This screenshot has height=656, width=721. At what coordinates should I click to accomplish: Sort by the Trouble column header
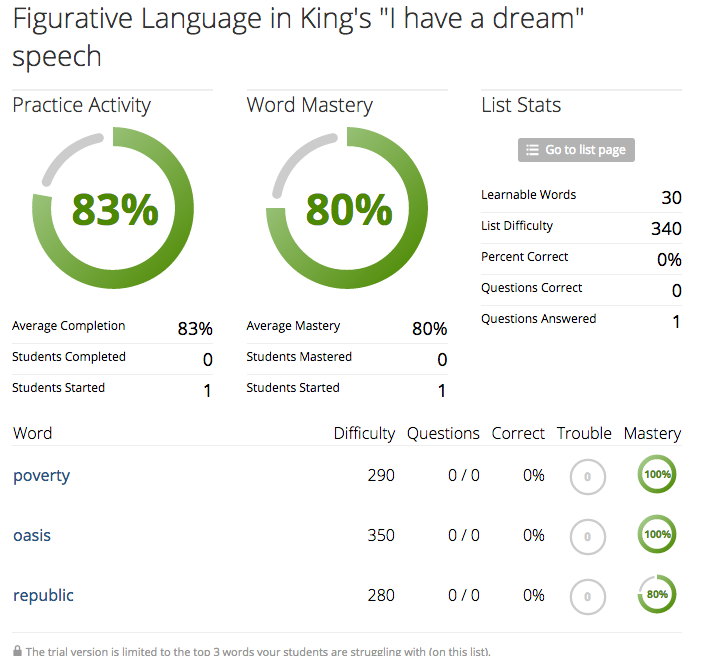(x=584, y=433)
